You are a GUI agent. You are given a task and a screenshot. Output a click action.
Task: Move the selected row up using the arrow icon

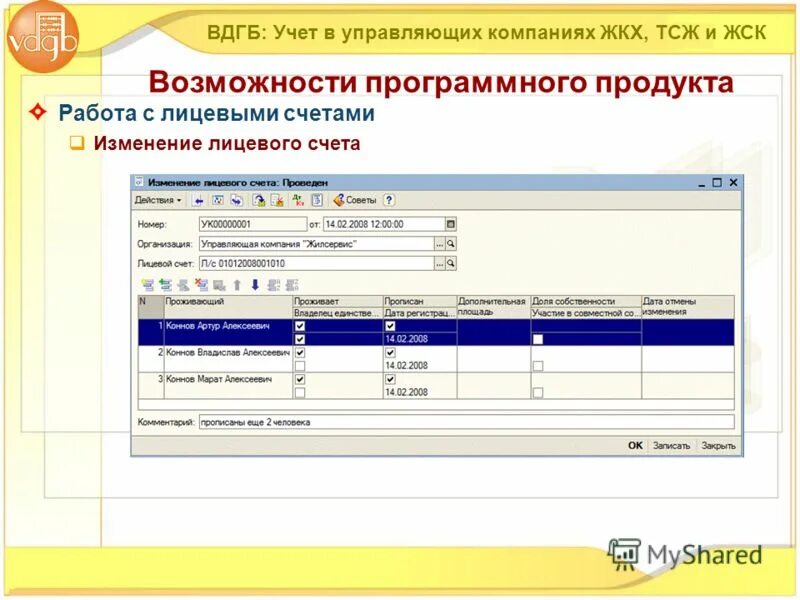[x=234, y=285]
